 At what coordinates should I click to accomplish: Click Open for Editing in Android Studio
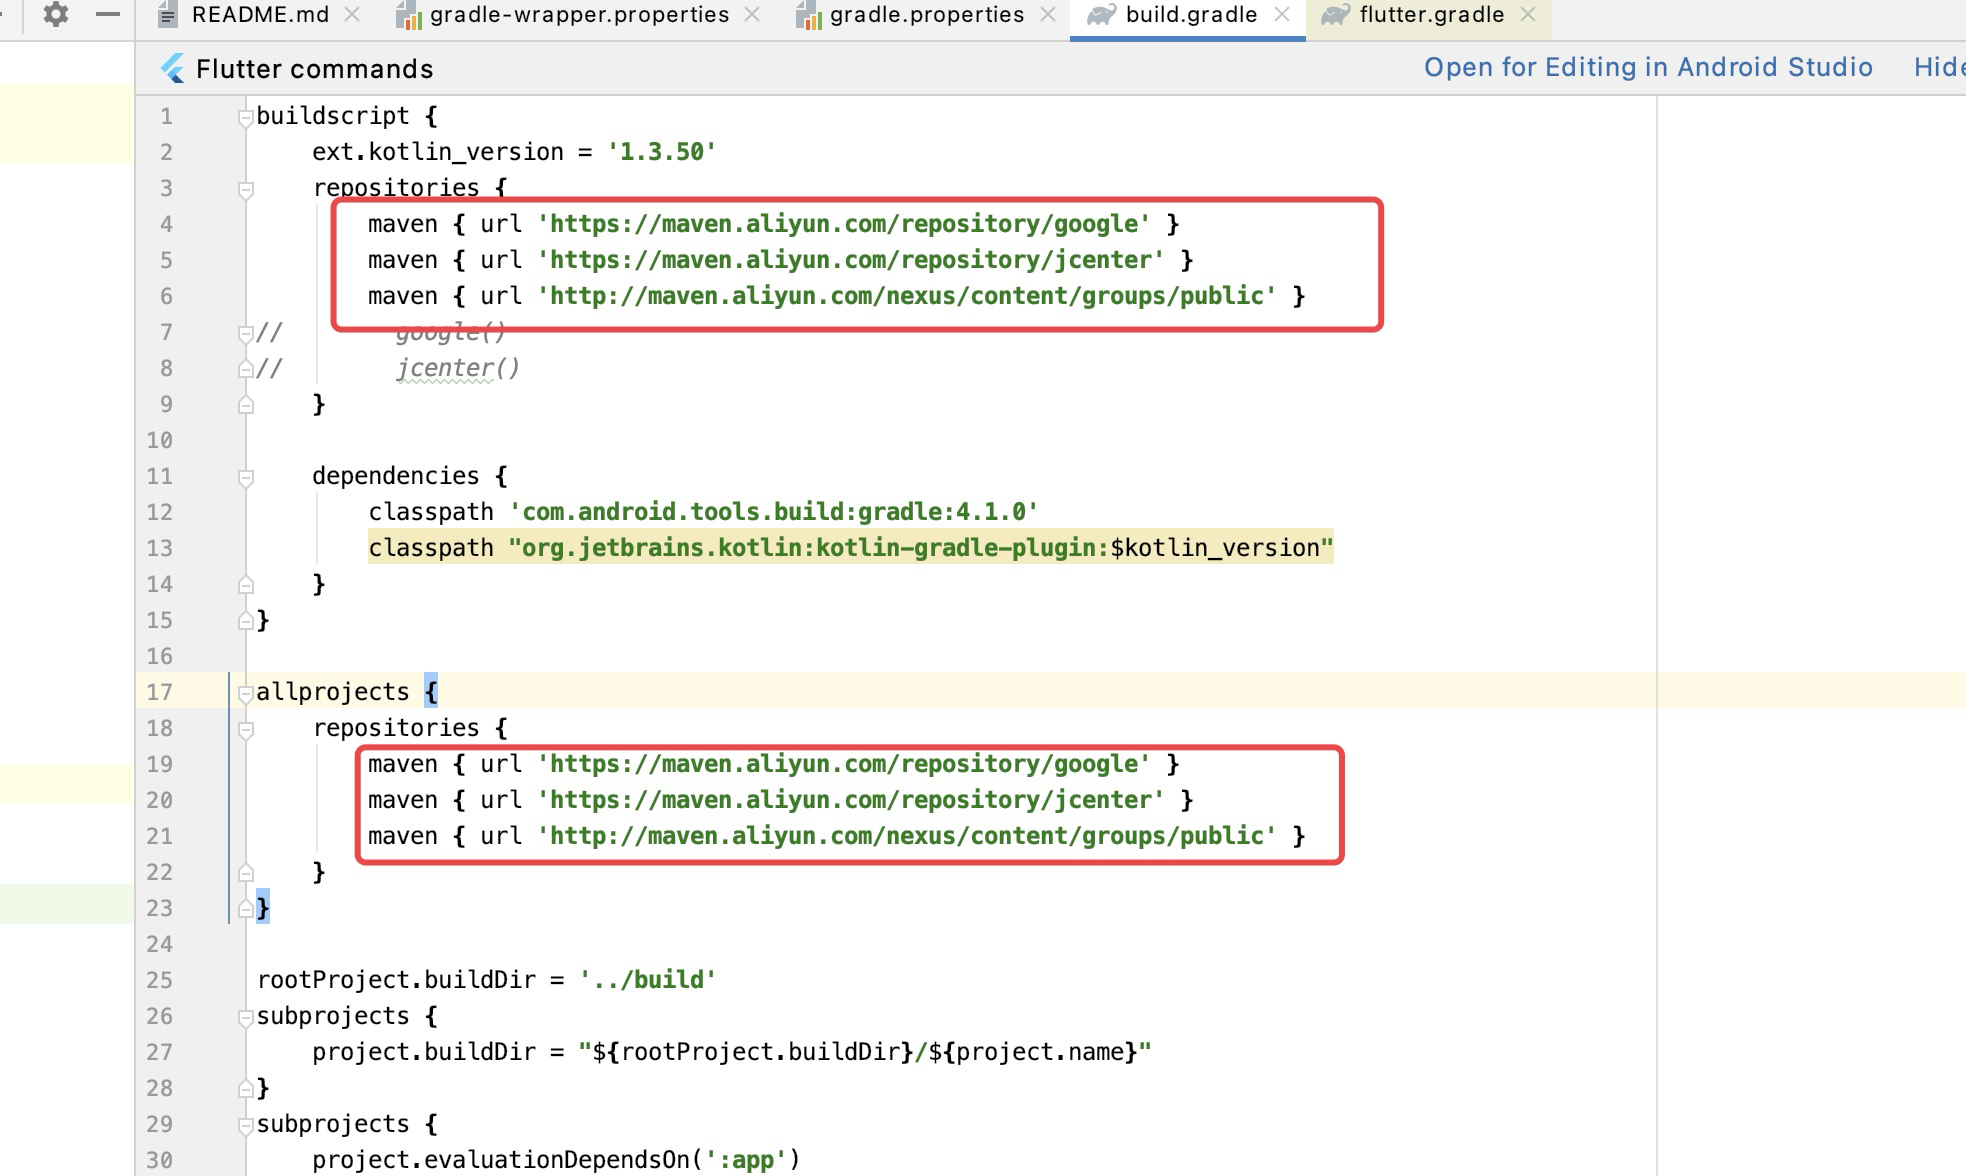[x=1647, y=67]
